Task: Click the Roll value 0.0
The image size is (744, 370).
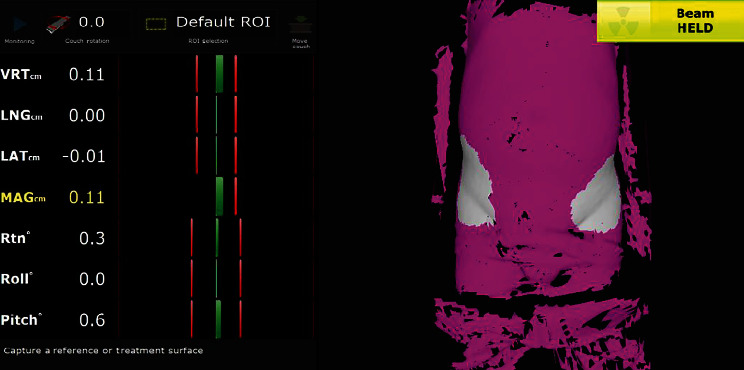Action: tap(92, 279)
